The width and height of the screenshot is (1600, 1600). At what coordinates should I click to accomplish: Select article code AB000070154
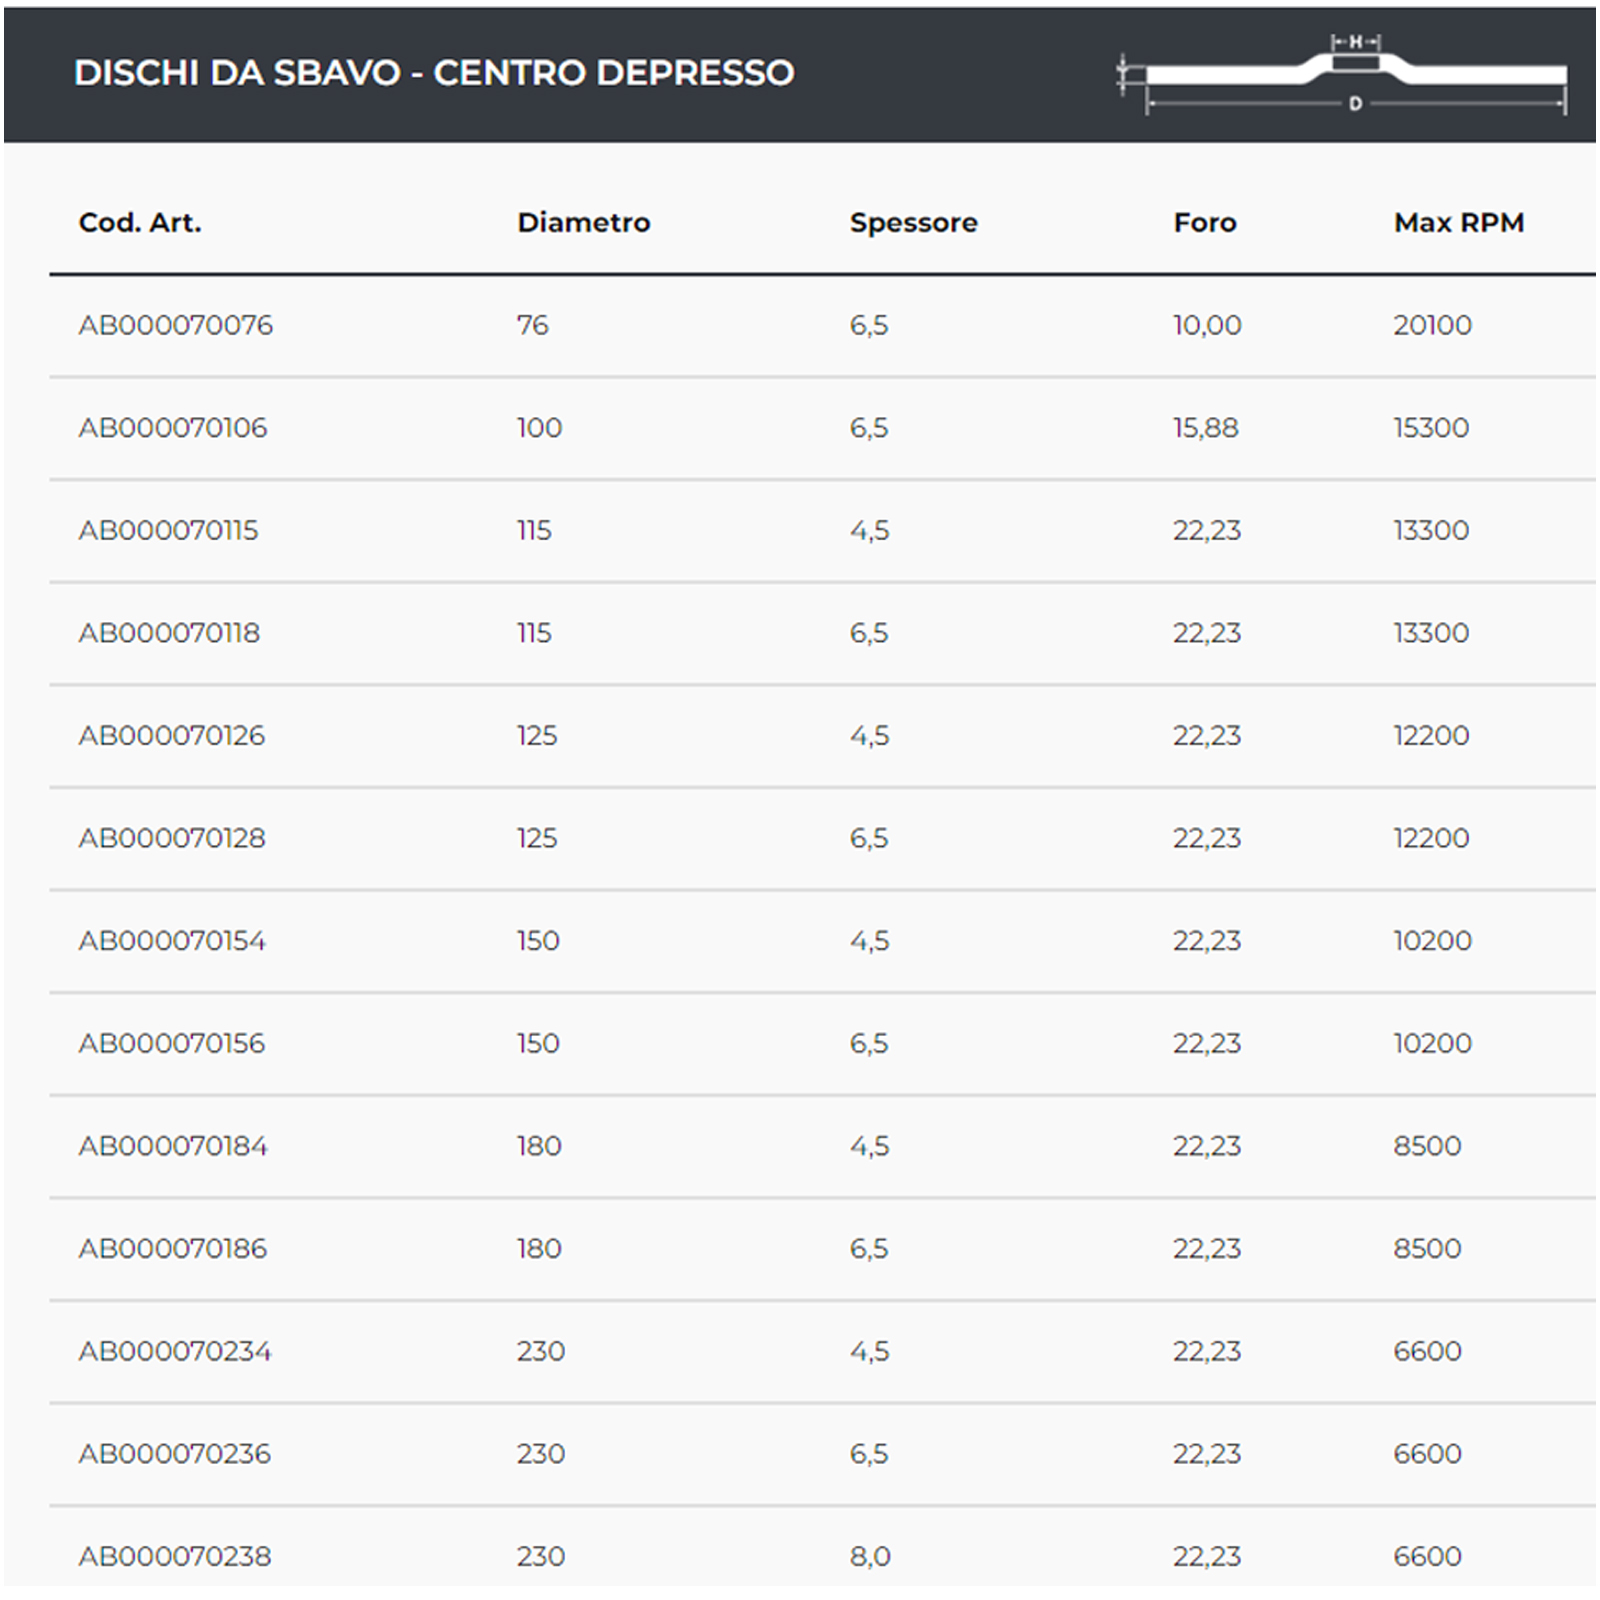(172, 941)
